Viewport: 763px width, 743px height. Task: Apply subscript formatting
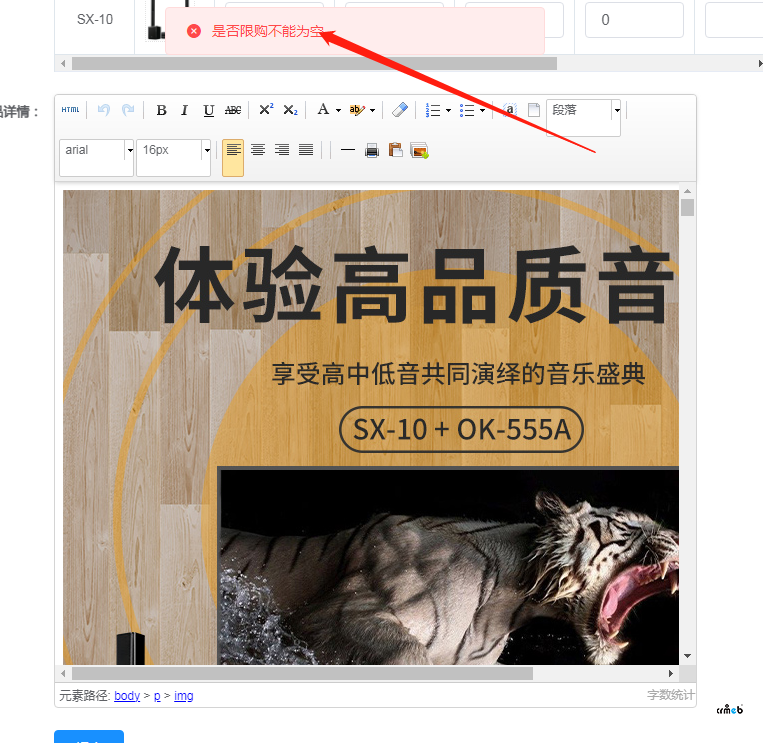tap(291, 110)
